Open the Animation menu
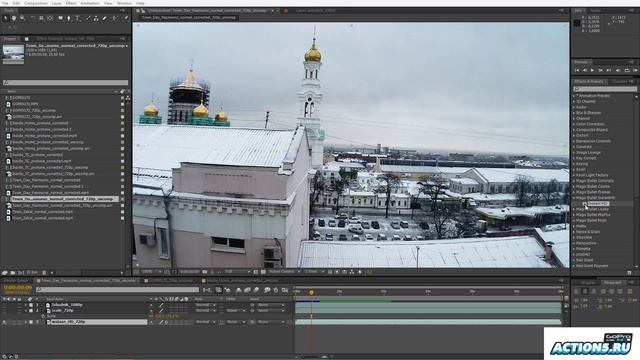 [90, 3]
